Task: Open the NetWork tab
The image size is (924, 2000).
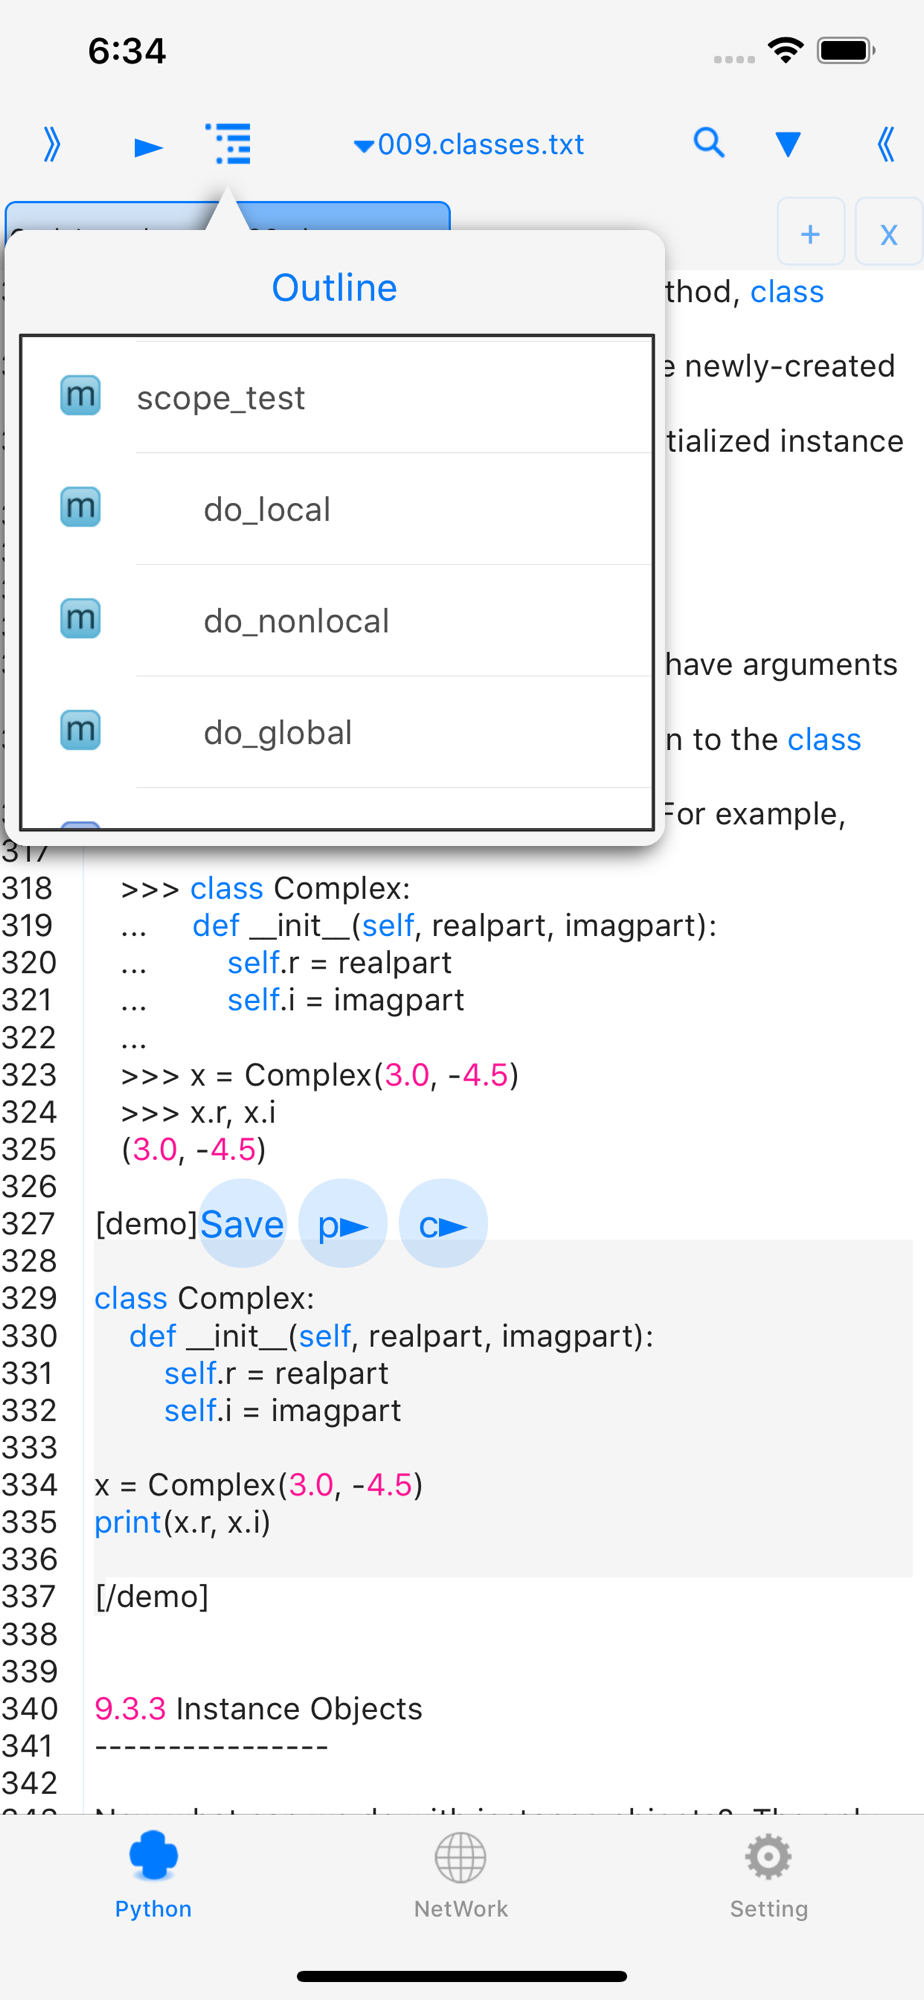Action: (x=461, y=1875)
